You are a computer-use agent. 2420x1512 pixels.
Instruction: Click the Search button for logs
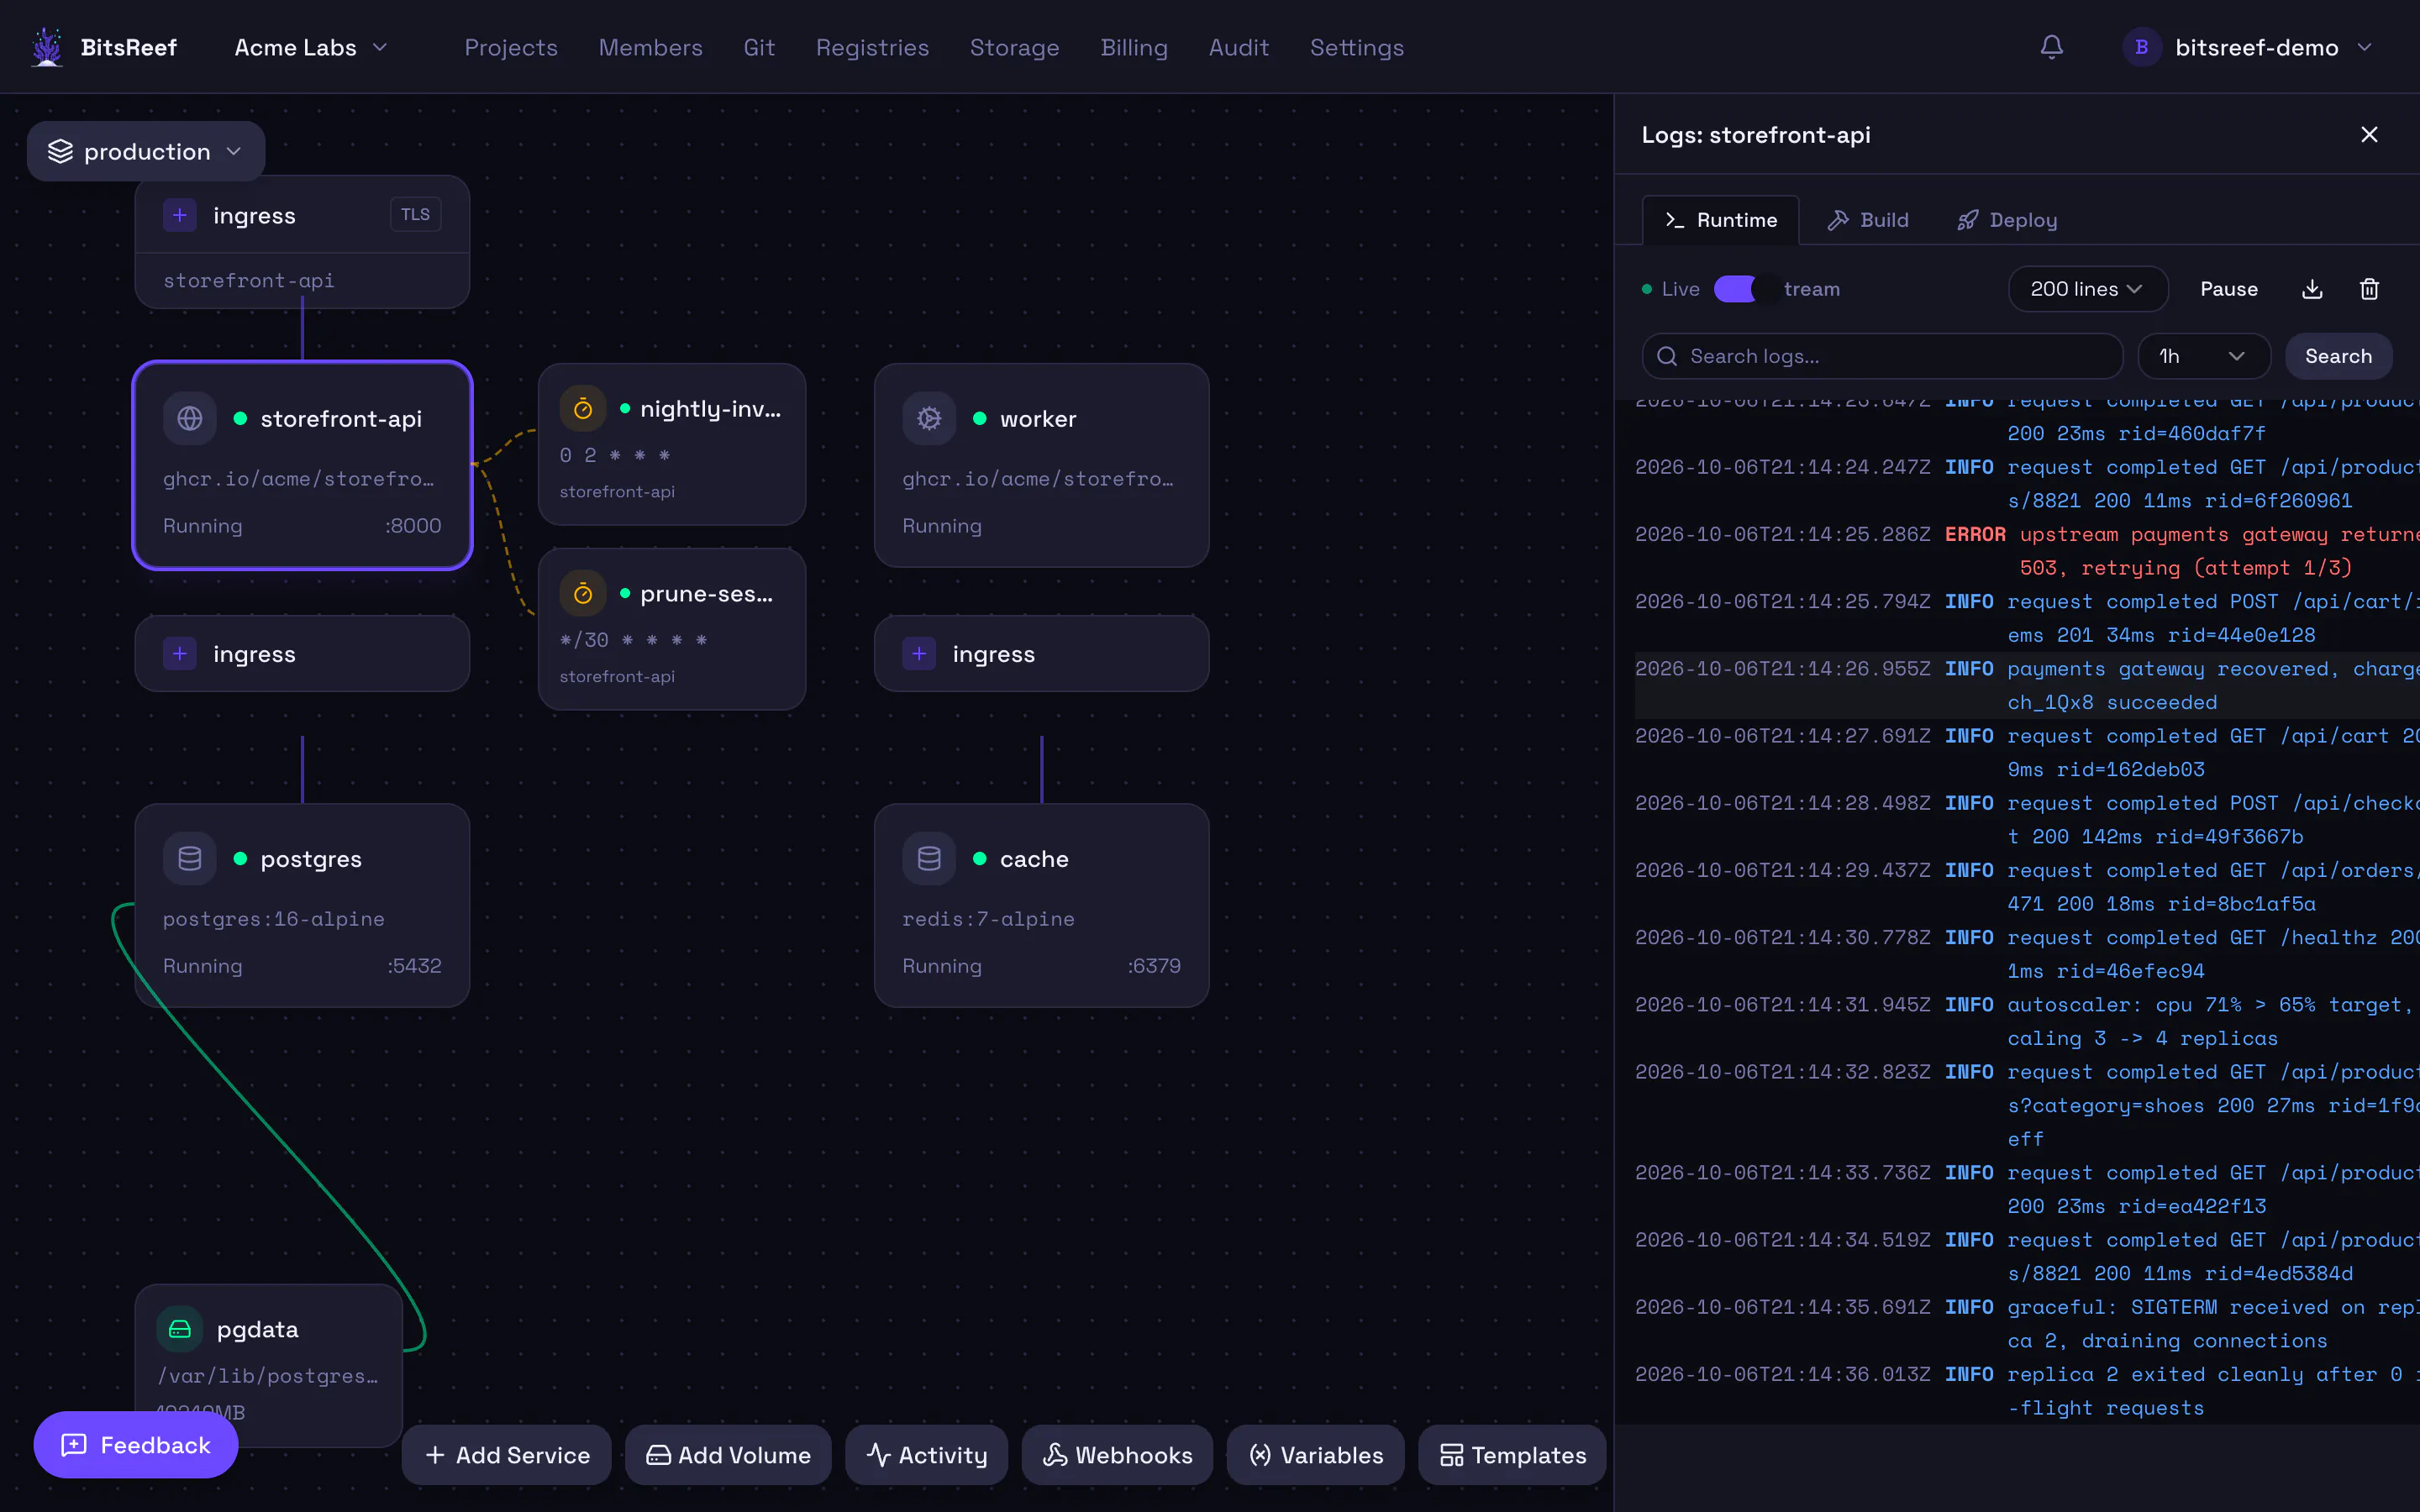[2338, 356]
